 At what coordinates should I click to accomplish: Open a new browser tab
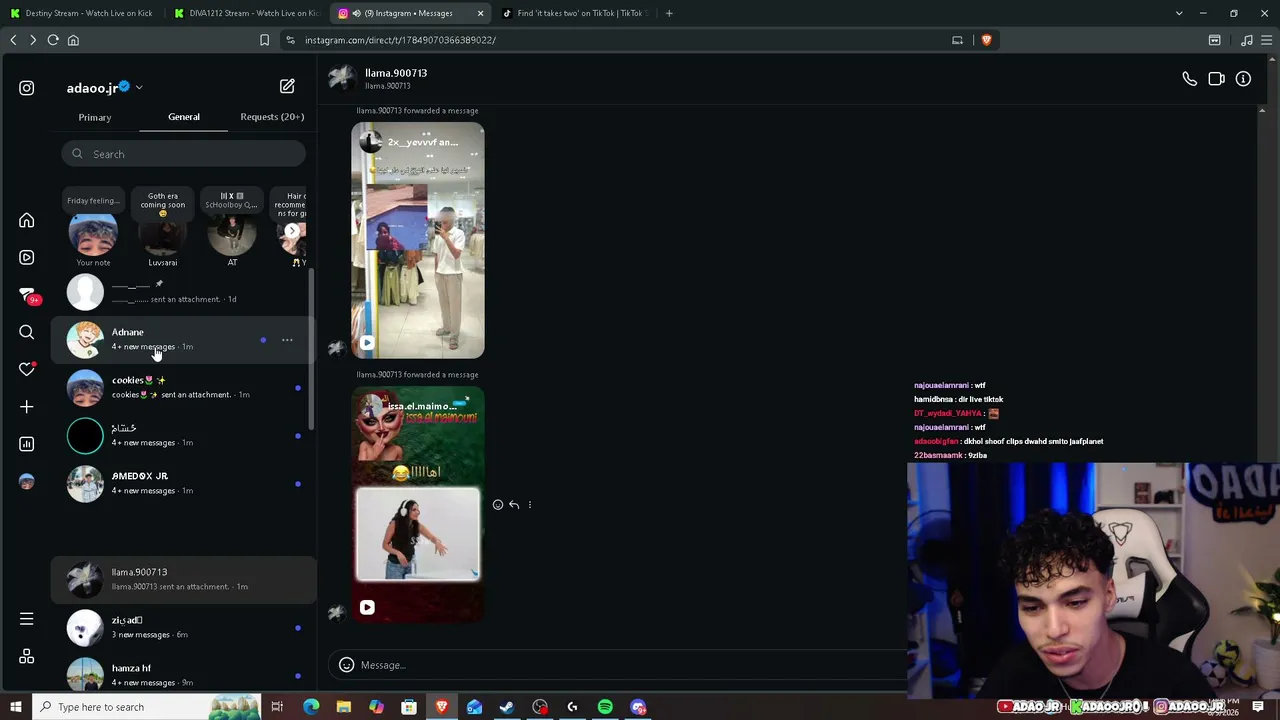tap(669, 13)
